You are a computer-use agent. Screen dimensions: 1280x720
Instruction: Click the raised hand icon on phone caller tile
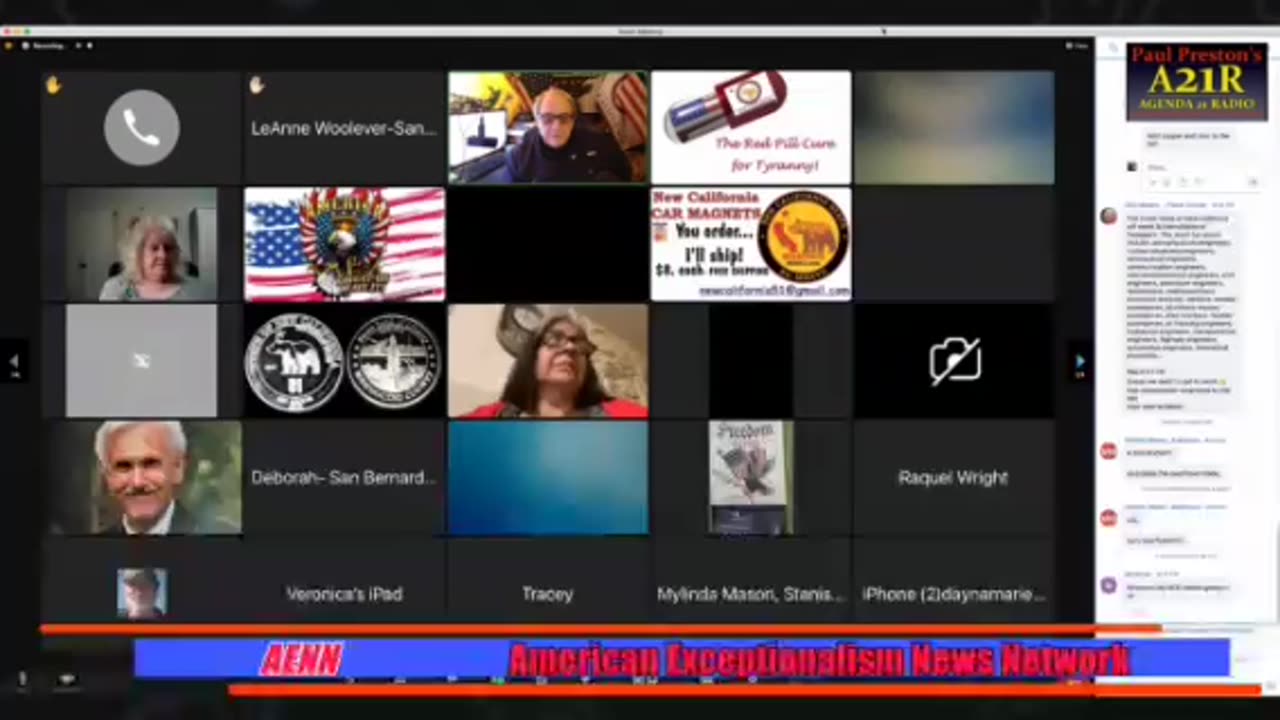53,86
